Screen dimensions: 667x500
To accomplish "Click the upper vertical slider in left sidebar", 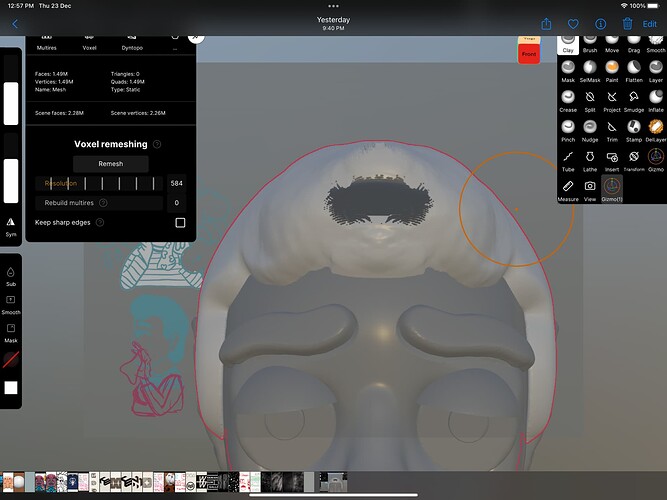I will [11, 90].
